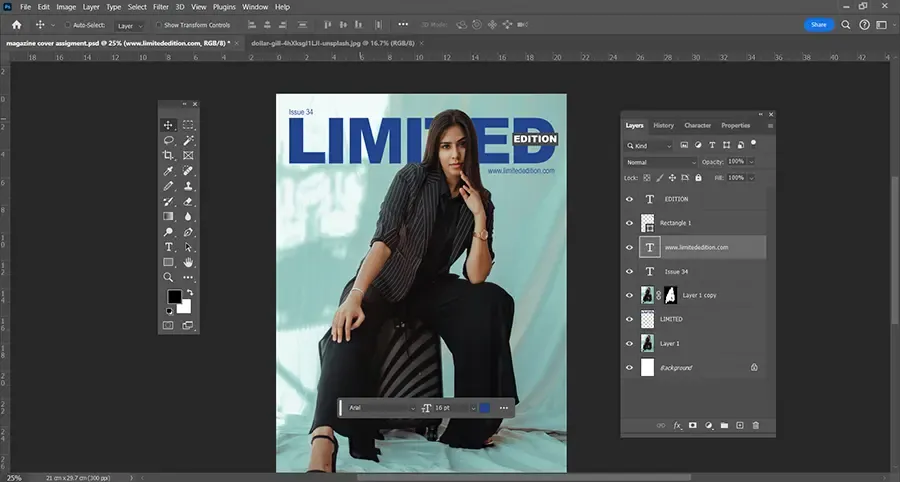Delete layer trash button

pyautogui.click(x=755, y=425)
